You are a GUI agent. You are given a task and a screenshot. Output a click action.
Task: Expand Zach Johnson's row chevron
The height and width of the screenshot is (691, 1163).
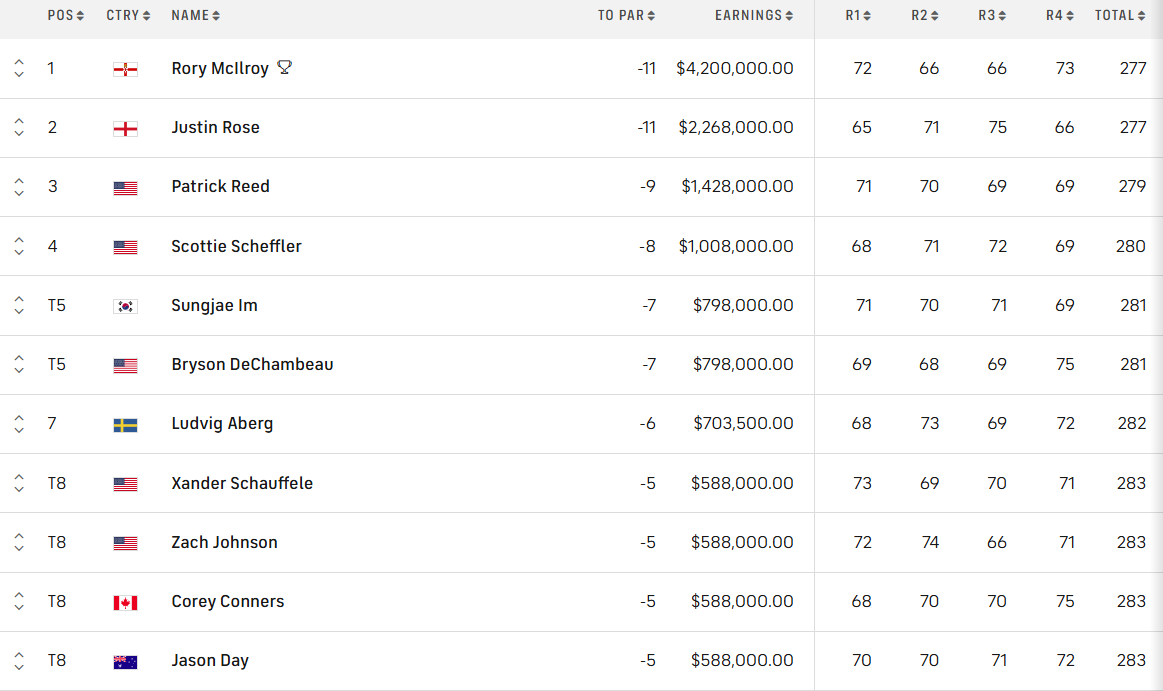pos(18,542)
